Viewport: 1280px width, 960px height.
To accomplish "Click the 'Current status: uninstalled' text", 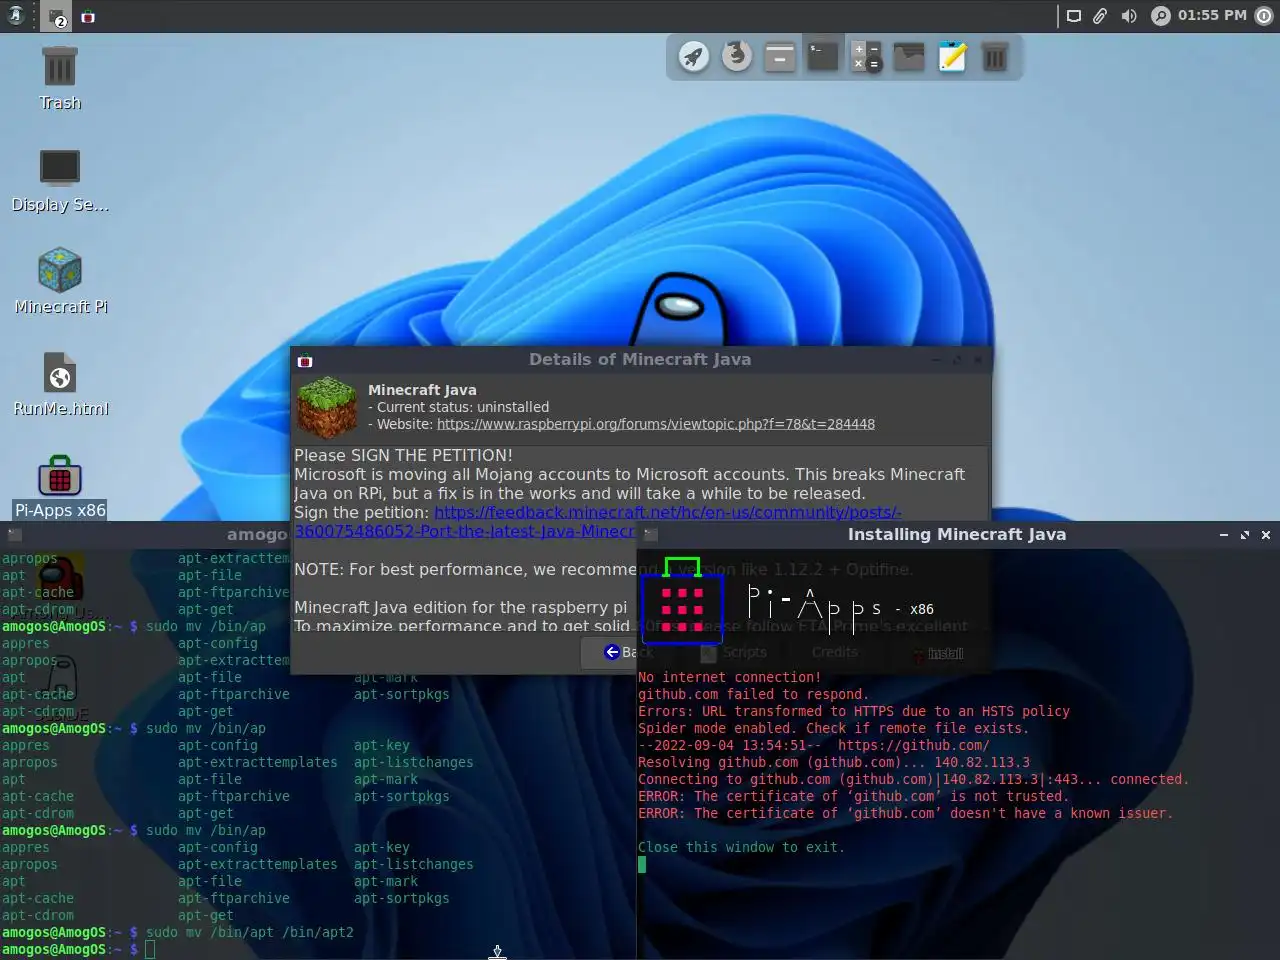I will point(458,407).
